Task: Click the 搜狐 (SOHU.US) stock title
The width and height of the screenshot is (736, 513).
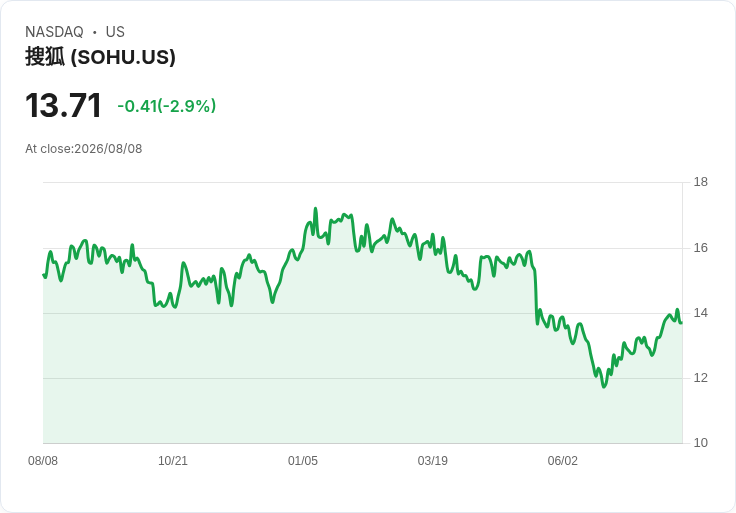Action: tap(100, 57)
